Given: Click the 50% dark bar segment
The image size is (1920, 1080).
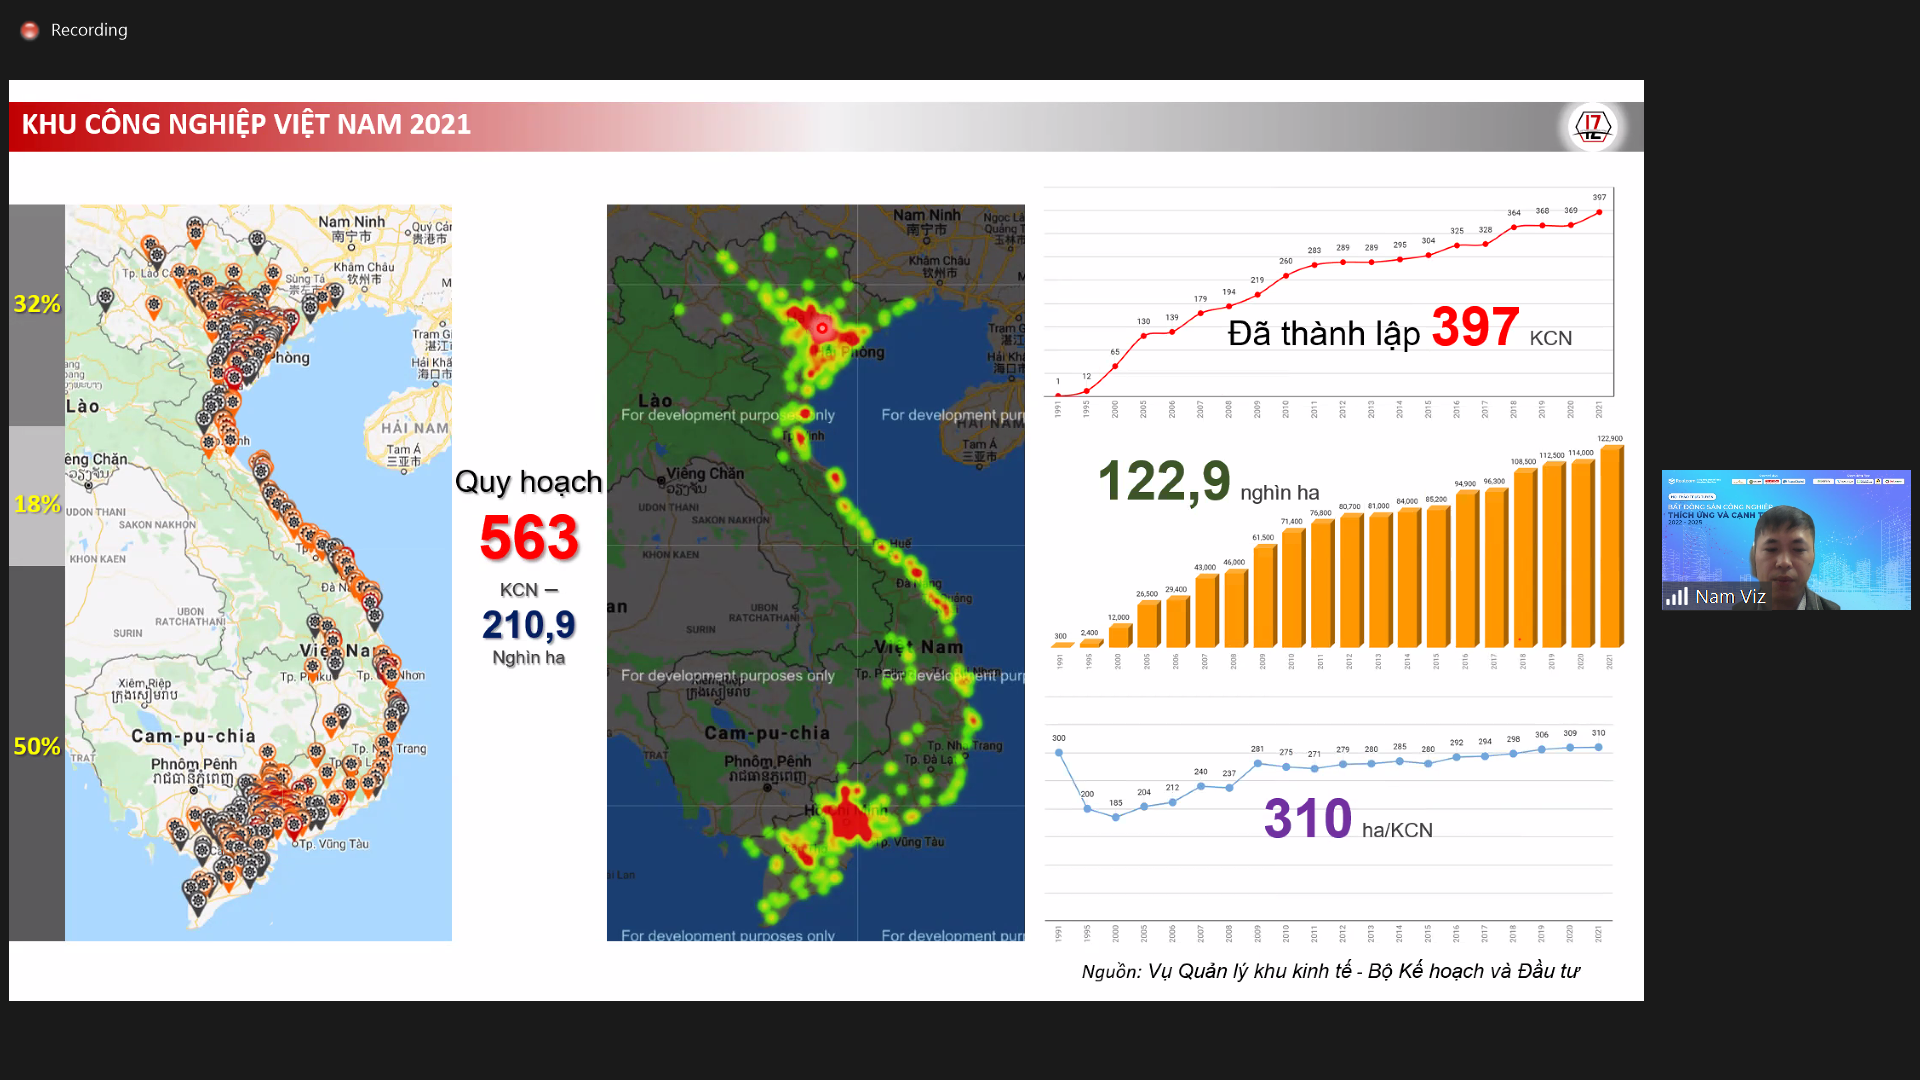Looking at the screenshot, I should pos(37,752).
